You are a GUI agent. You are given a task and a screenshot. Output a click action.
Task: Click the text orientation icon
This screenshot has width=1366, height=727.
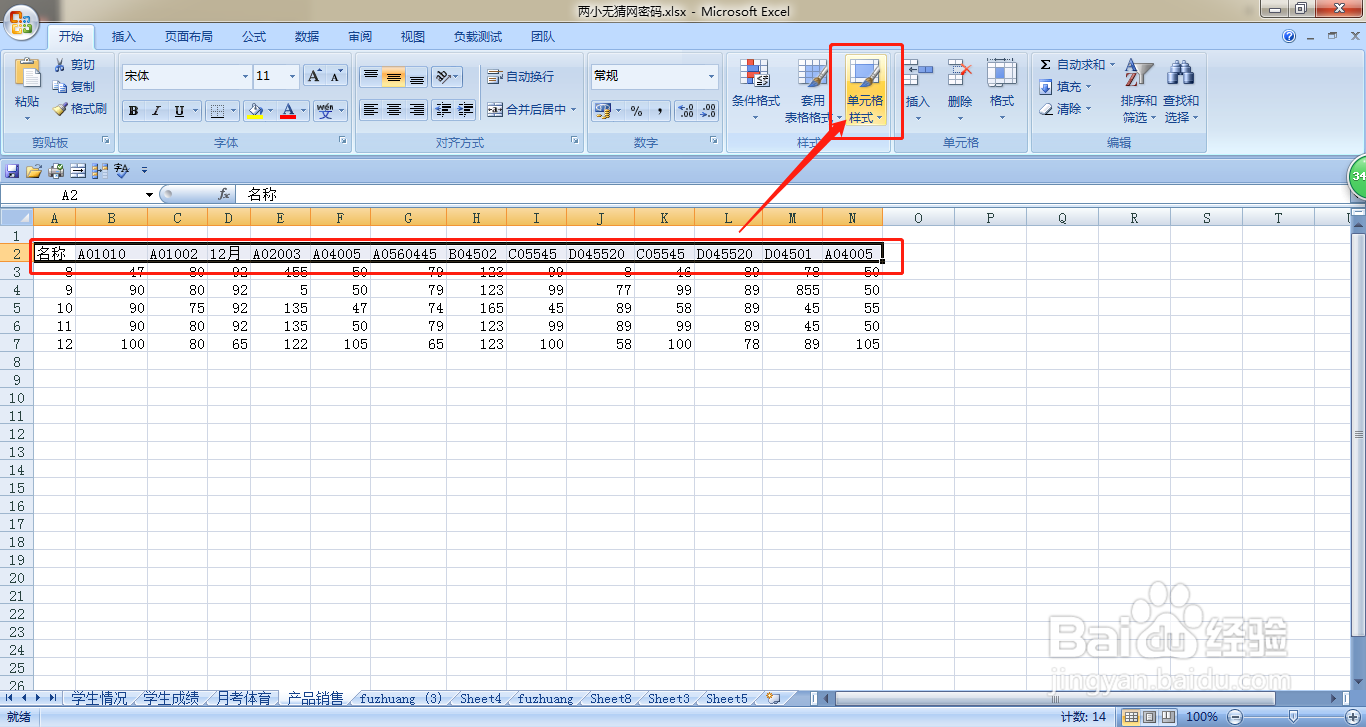441,77
